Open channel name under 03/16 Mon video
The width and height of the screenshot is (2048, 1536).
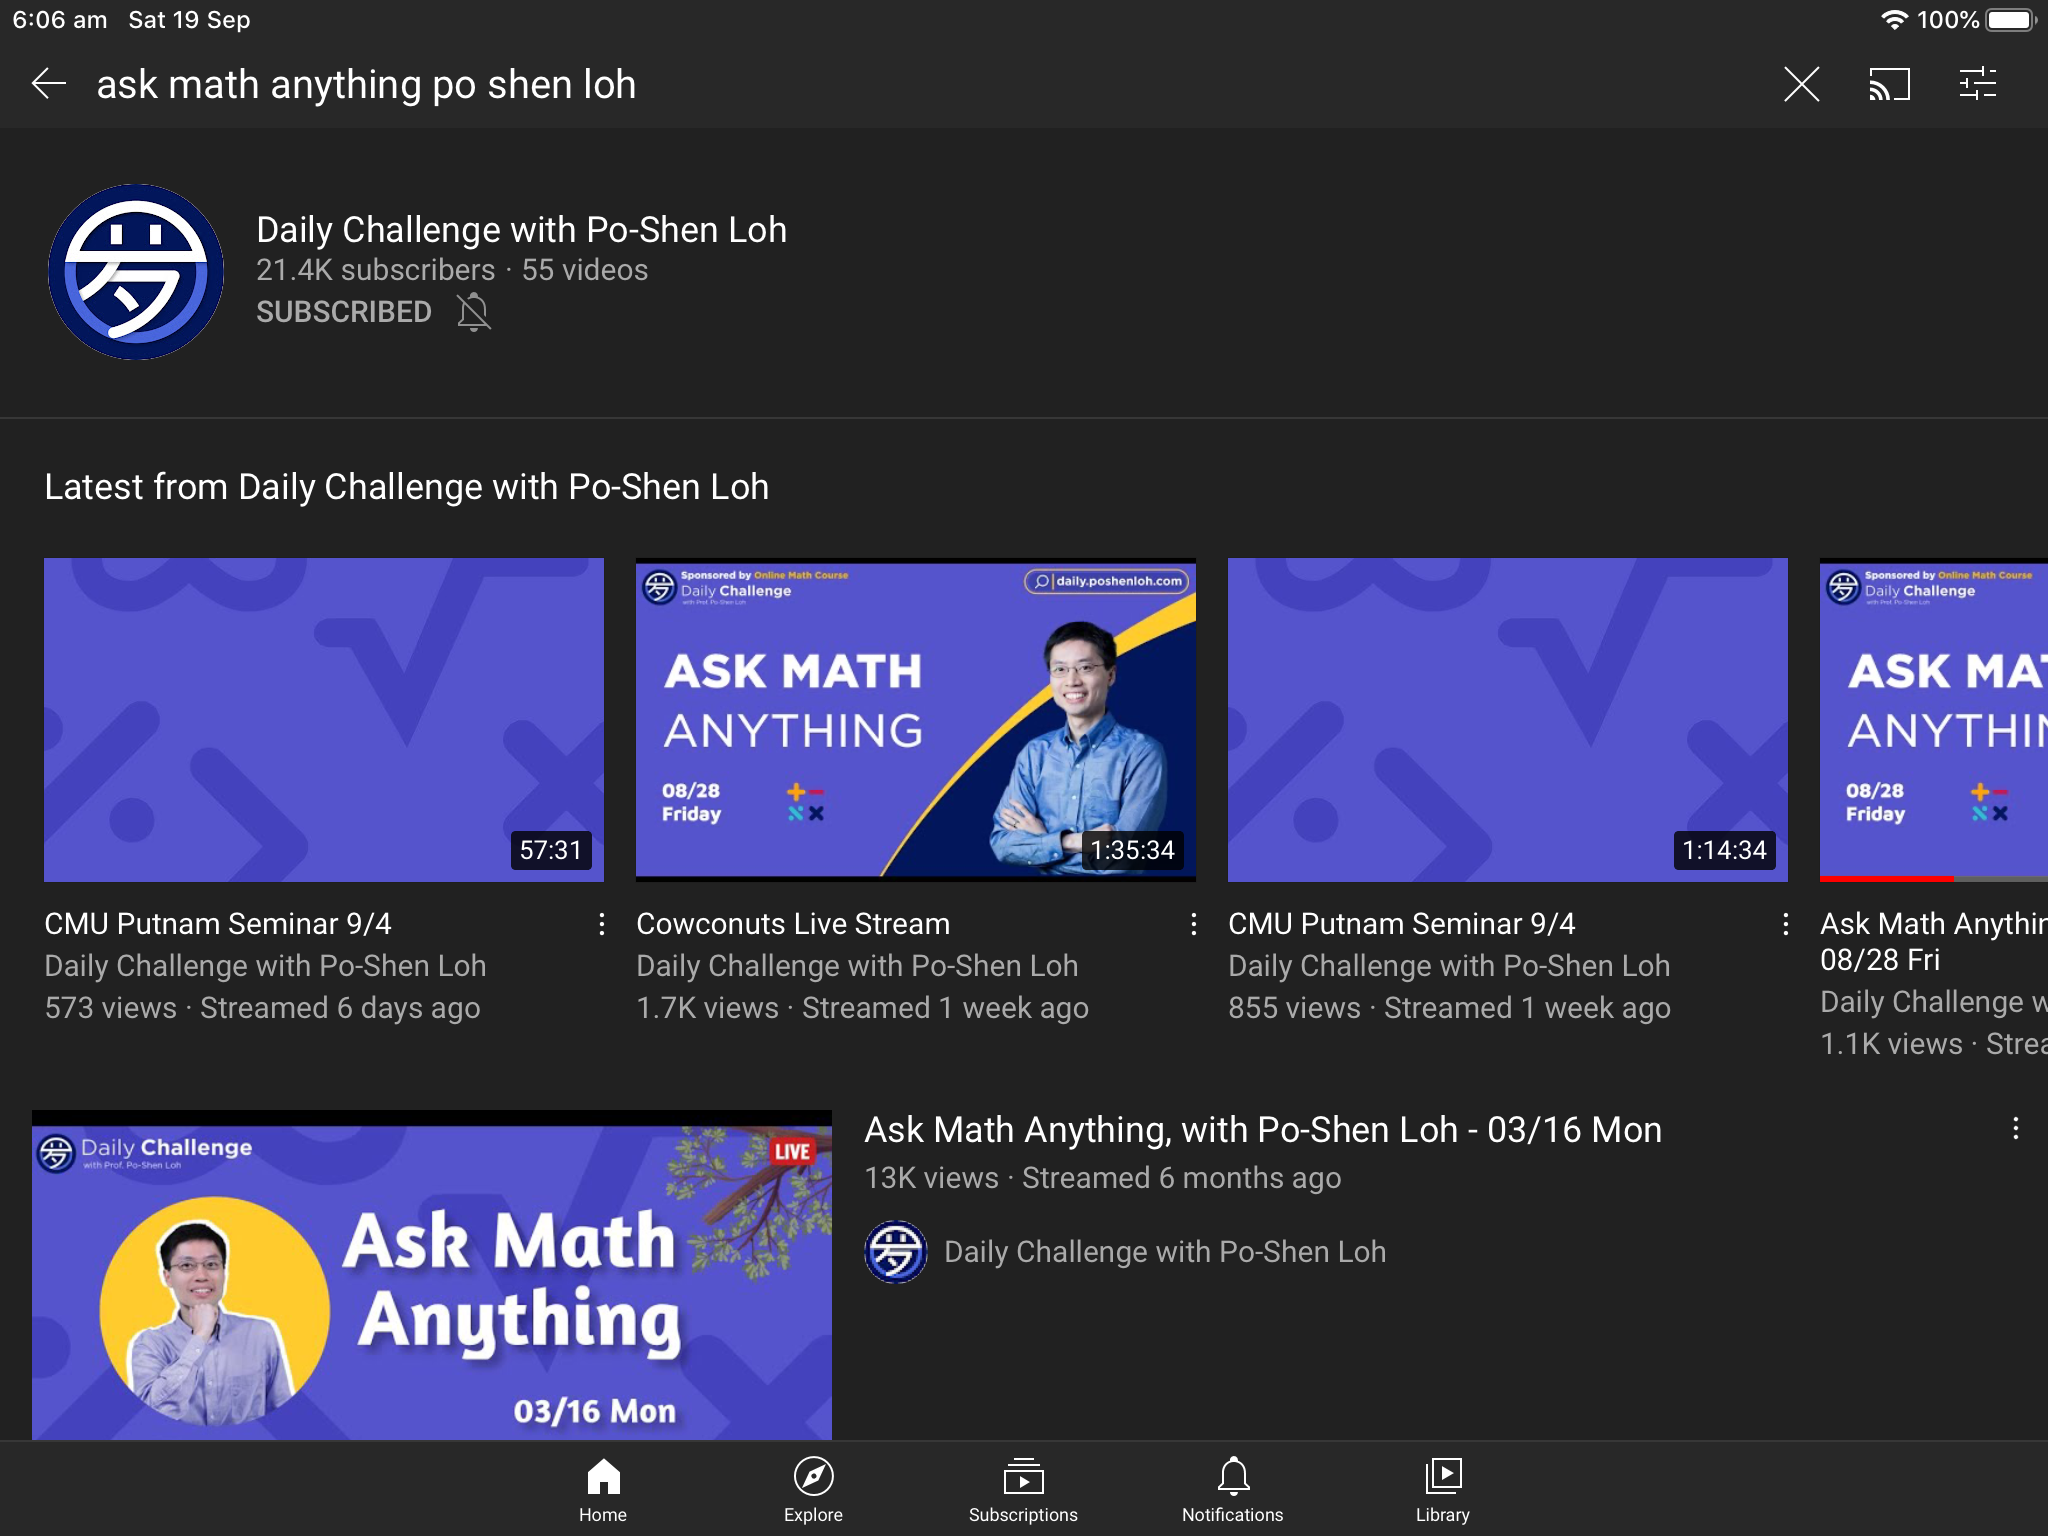[x=1165, y=1252]
